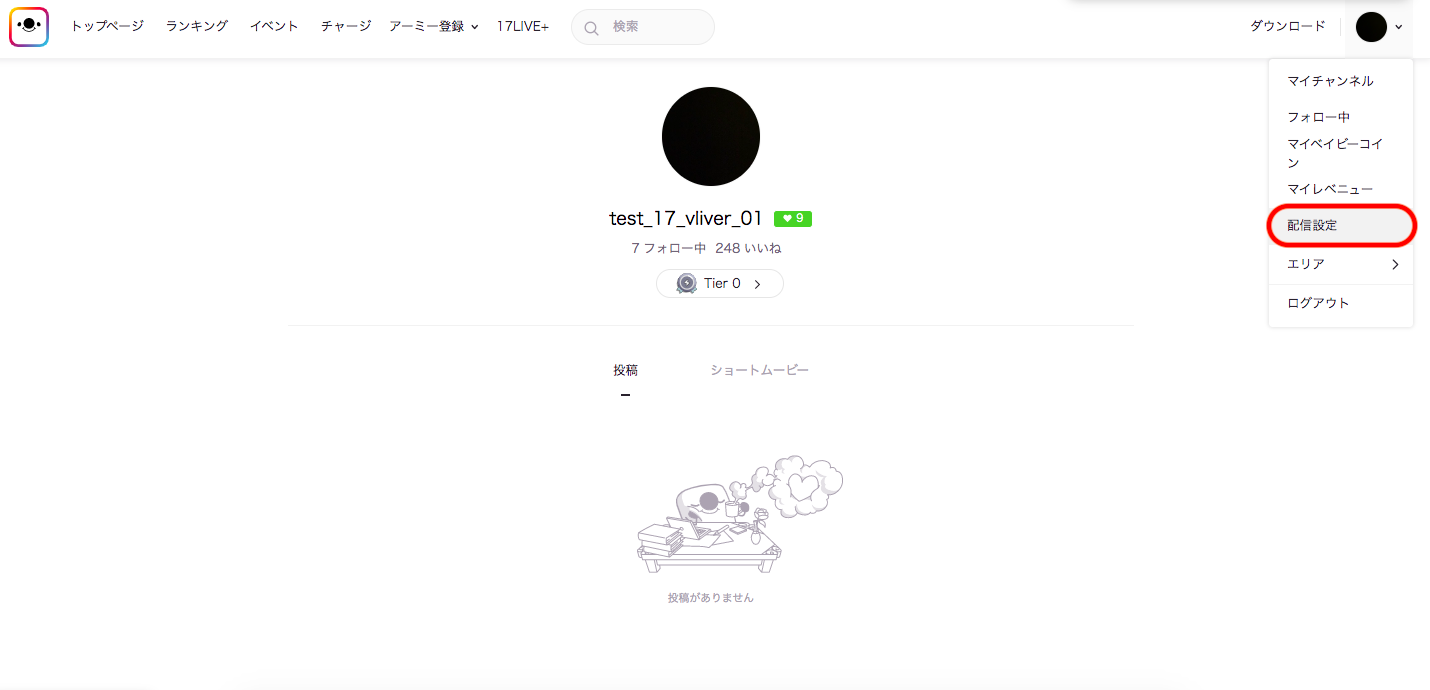Open the Tier 0 details chevron

[x=757, y=284]
